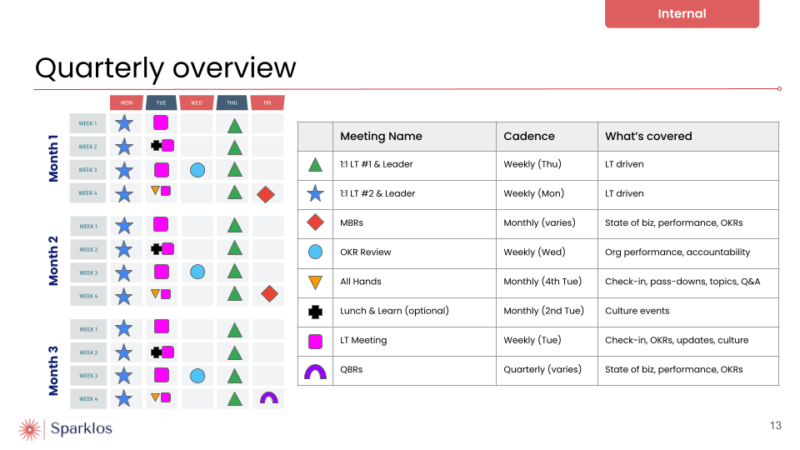Click the red Internal label badge
800x450 pixels.
682,14
